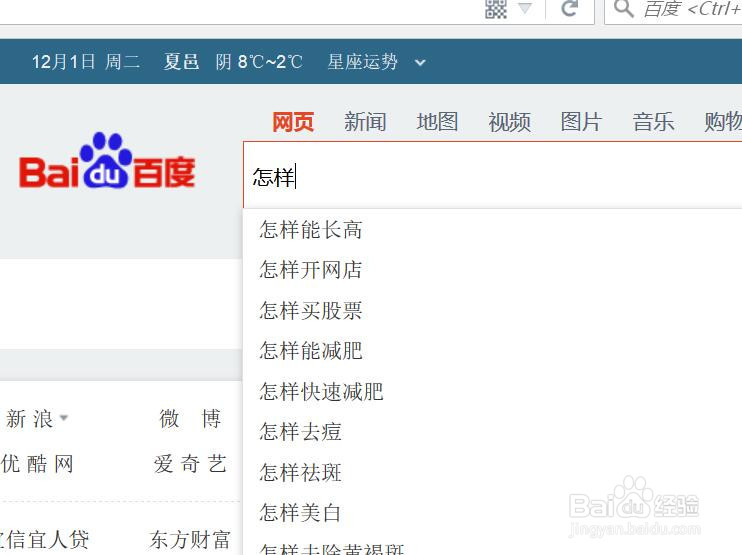742x555 pixels.
Task: Open the 优酷网 site link
Action: pos(37,464)
